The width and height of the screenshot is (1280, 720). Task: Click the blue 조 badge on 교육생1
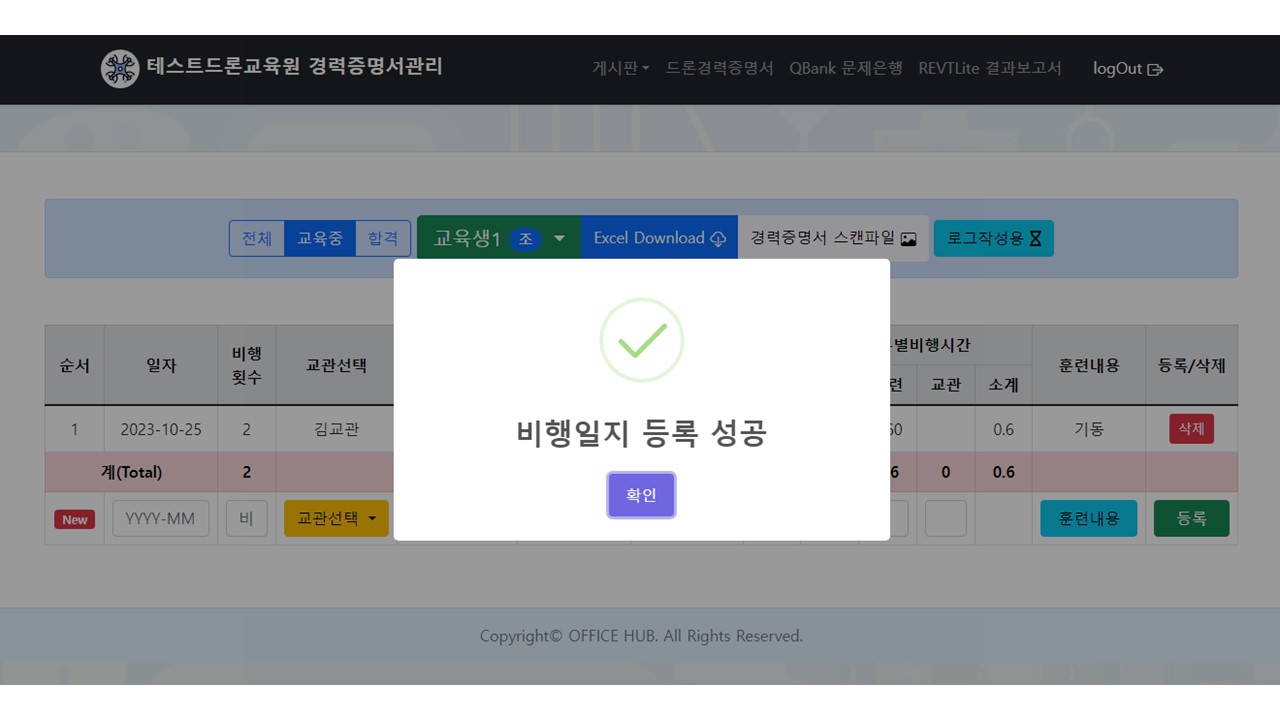(526, 239)
